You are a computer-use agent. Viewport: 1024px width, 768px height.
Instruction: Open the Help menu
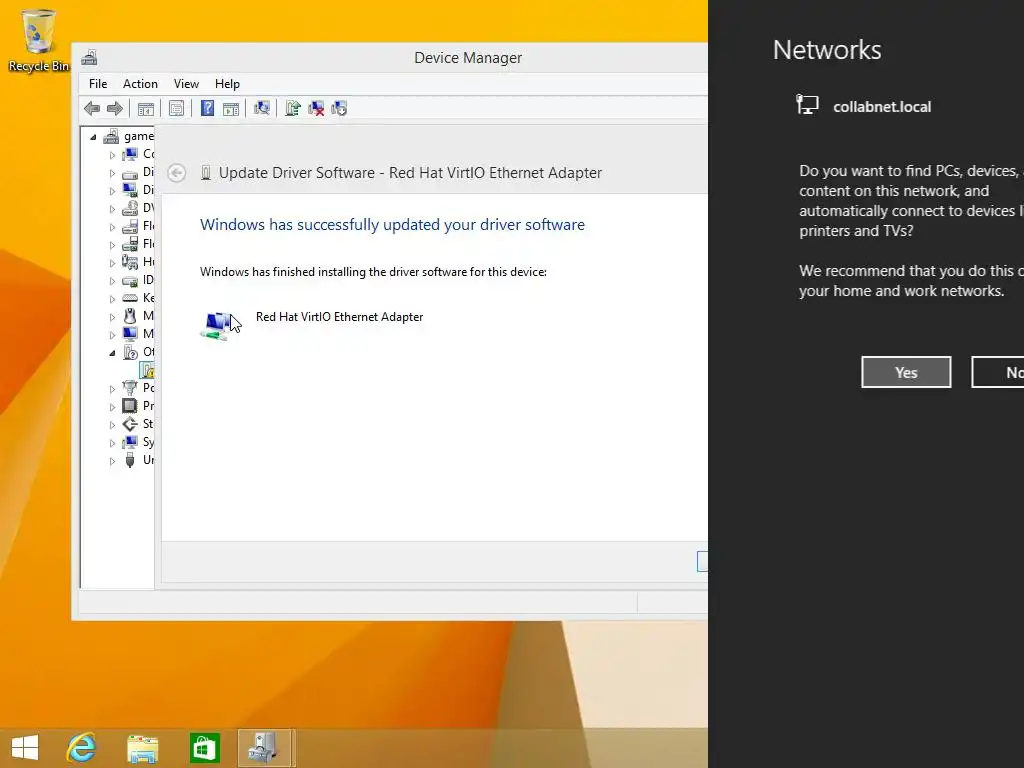(x=227, y=84)
